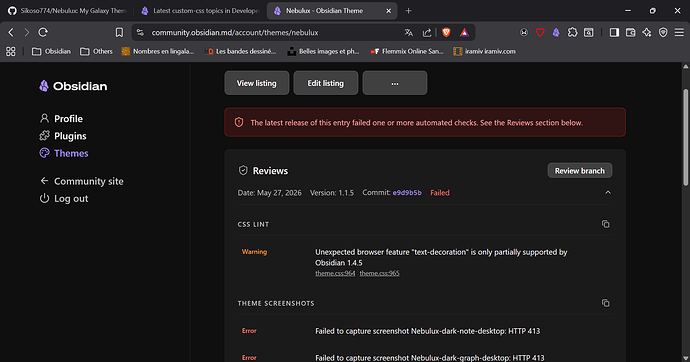Viewport: 690px width, 362px height.
Task: Click the View listing button
Action: [x=257, y=83]
